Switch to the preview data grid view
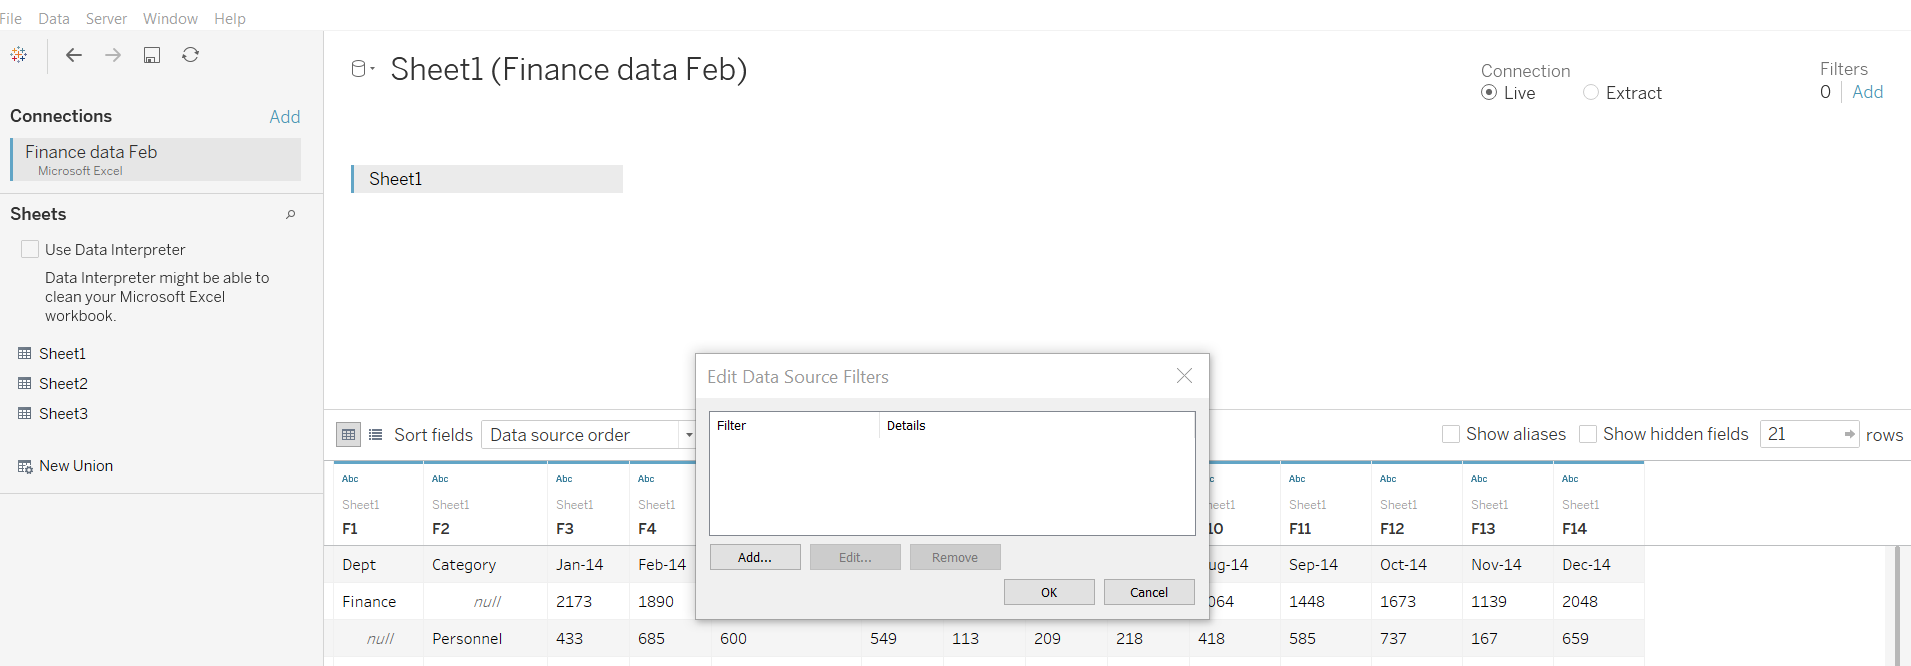 (348, 434)
